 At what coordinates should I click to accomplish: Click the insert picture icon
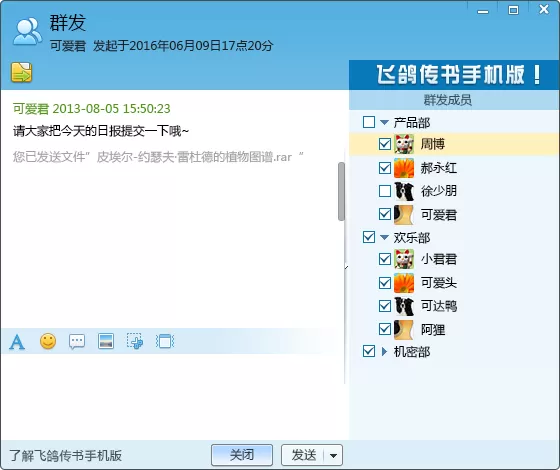[106, 341]
